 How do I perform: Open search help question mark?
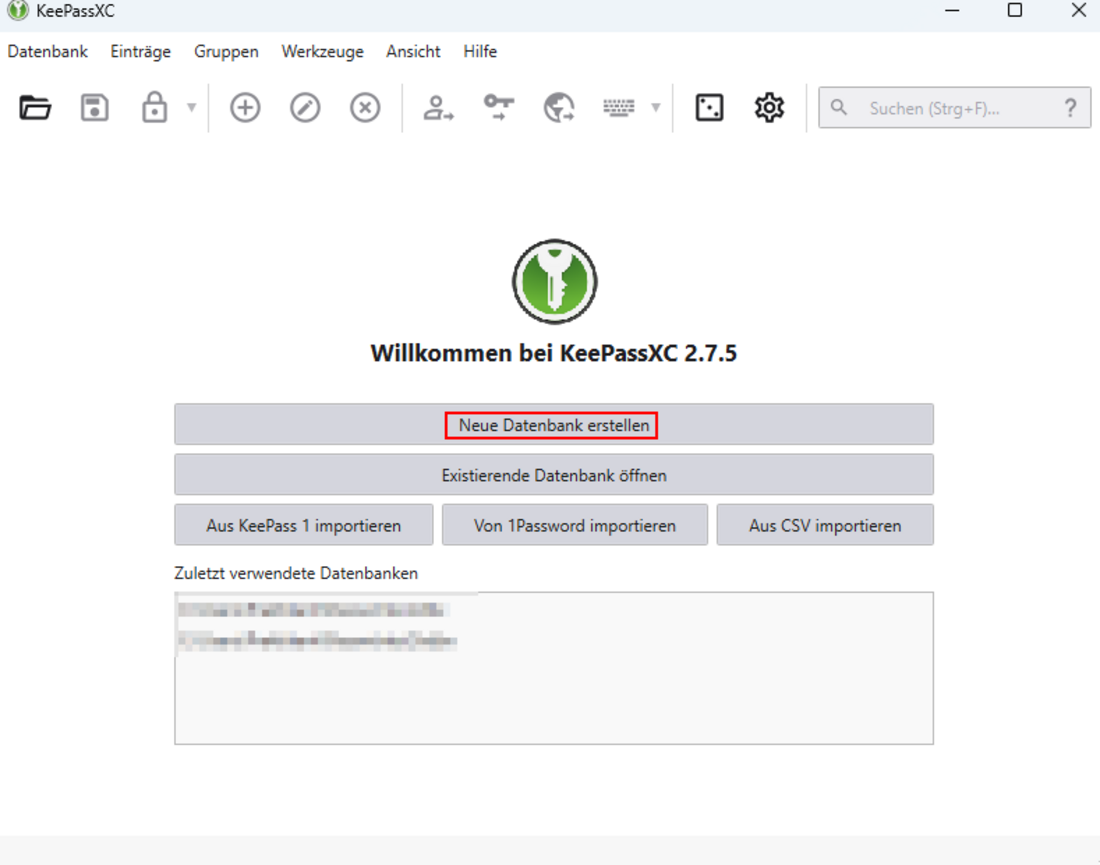point(1071,108)
